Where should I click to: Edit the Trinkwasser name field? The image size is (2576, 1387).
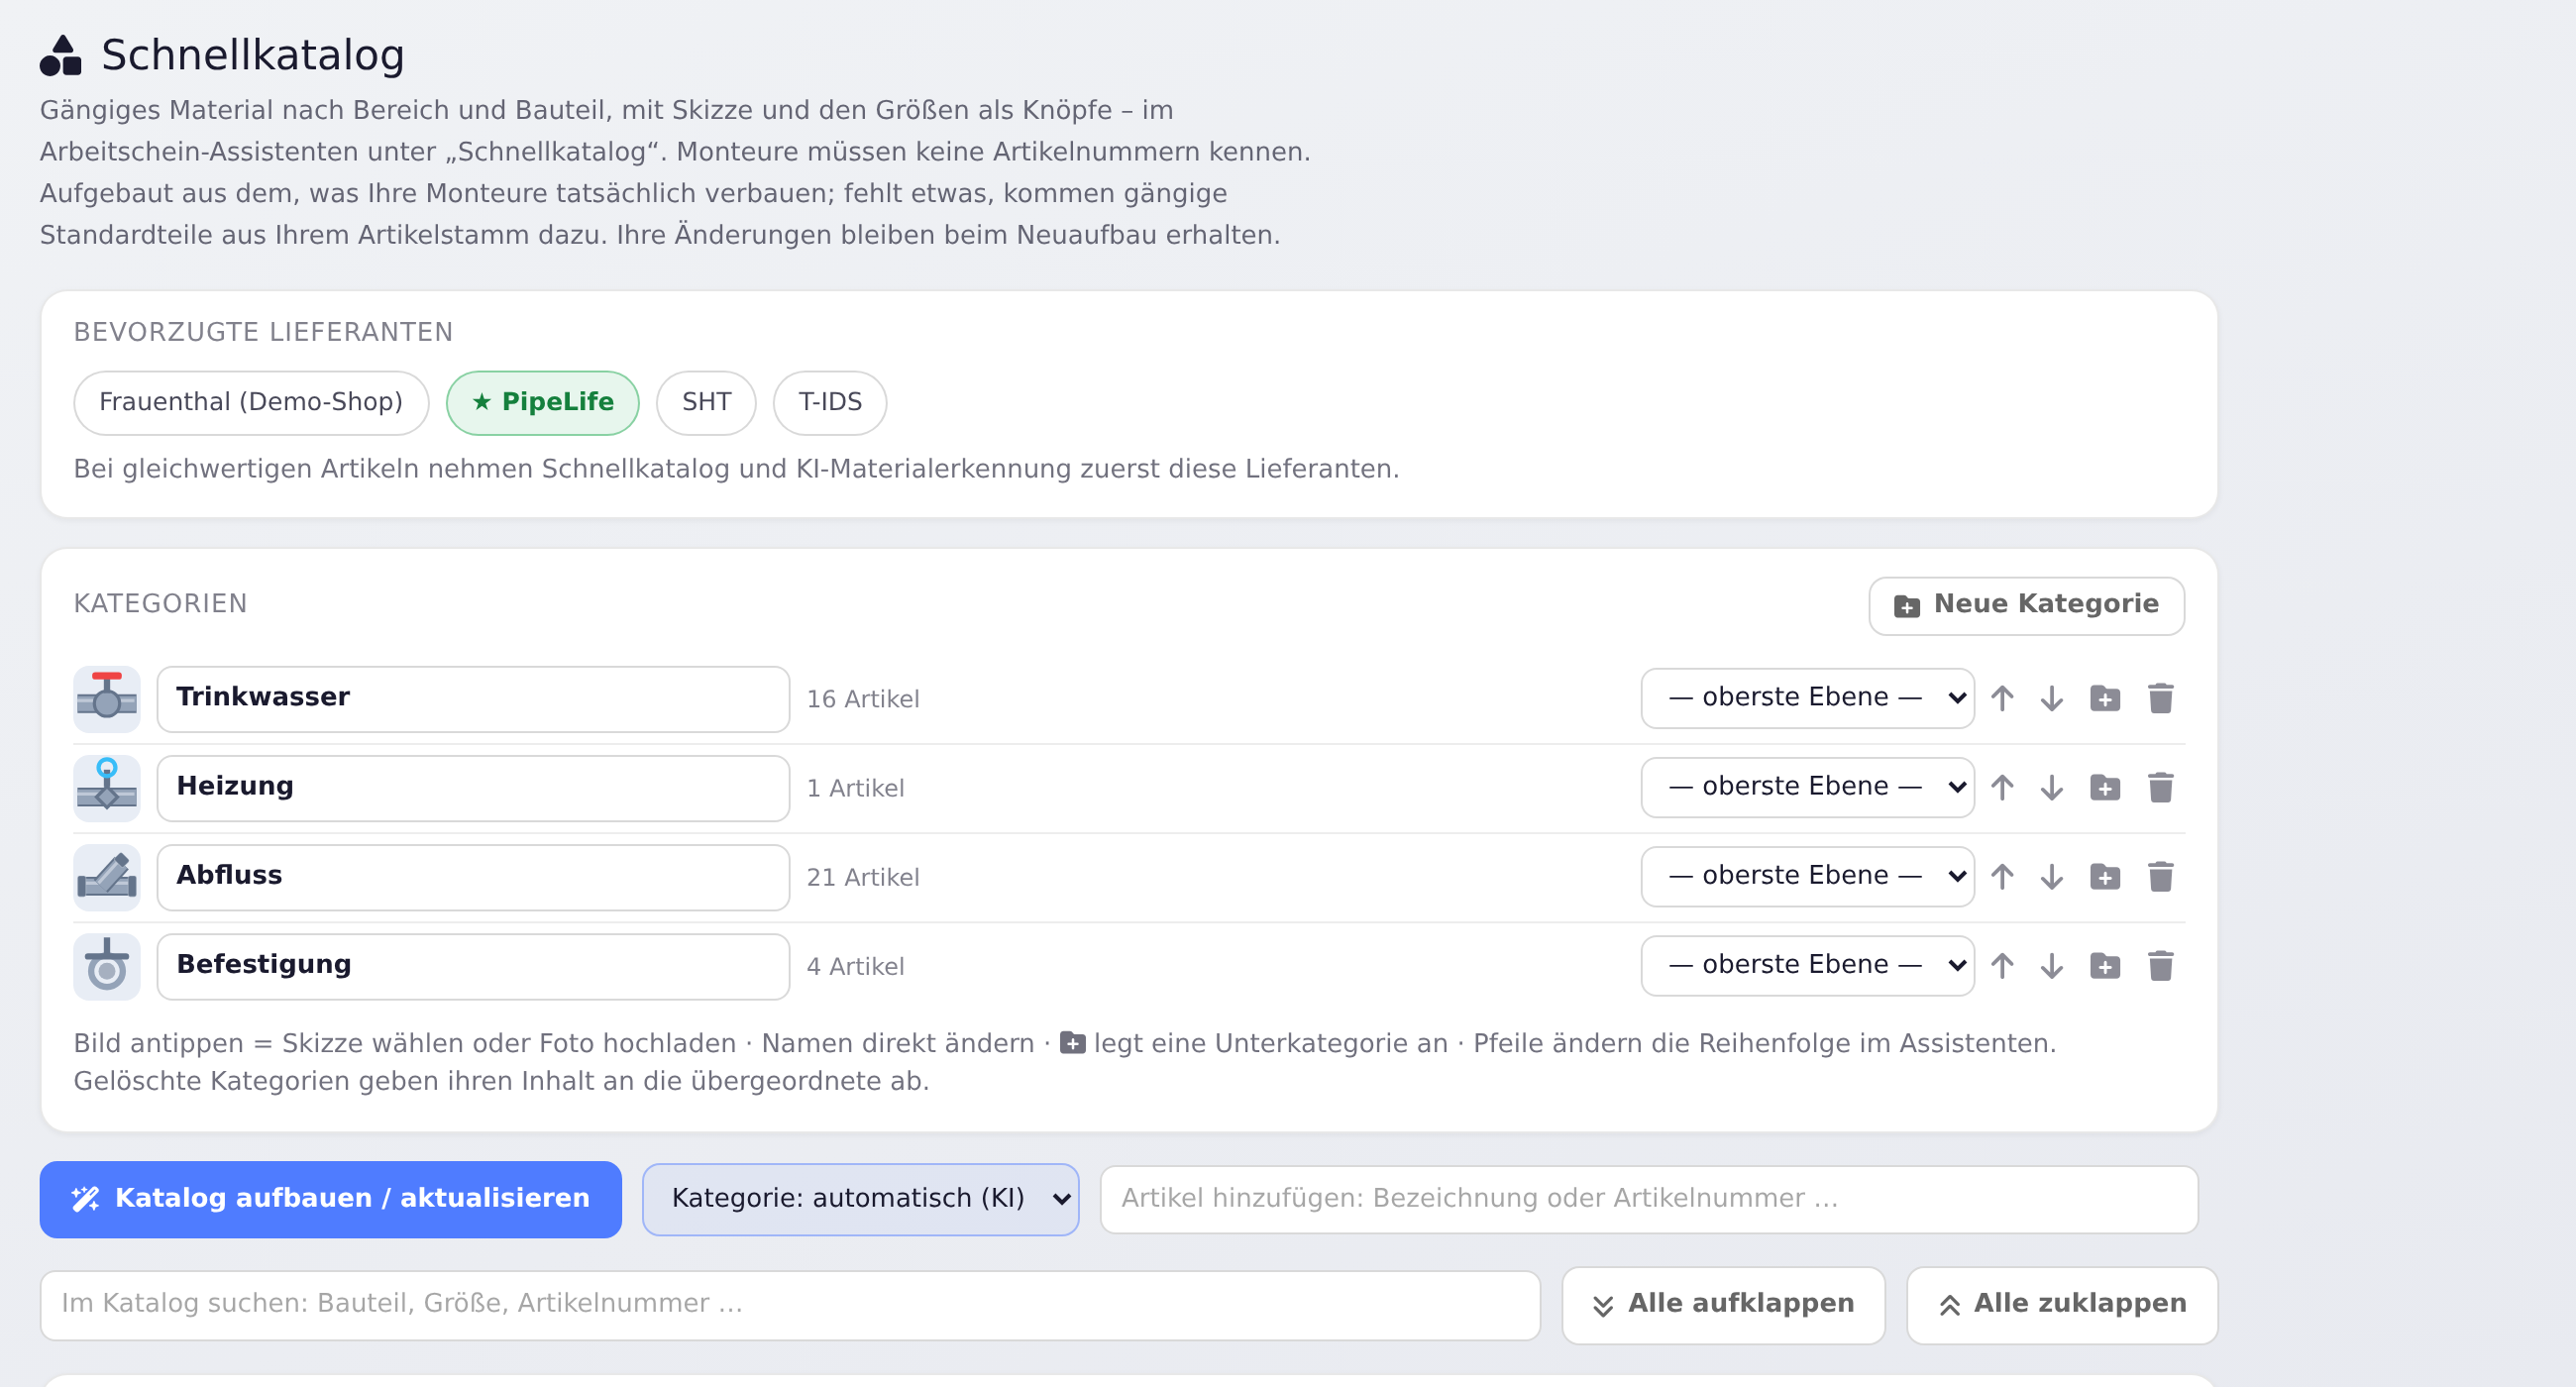pos(473,698)
